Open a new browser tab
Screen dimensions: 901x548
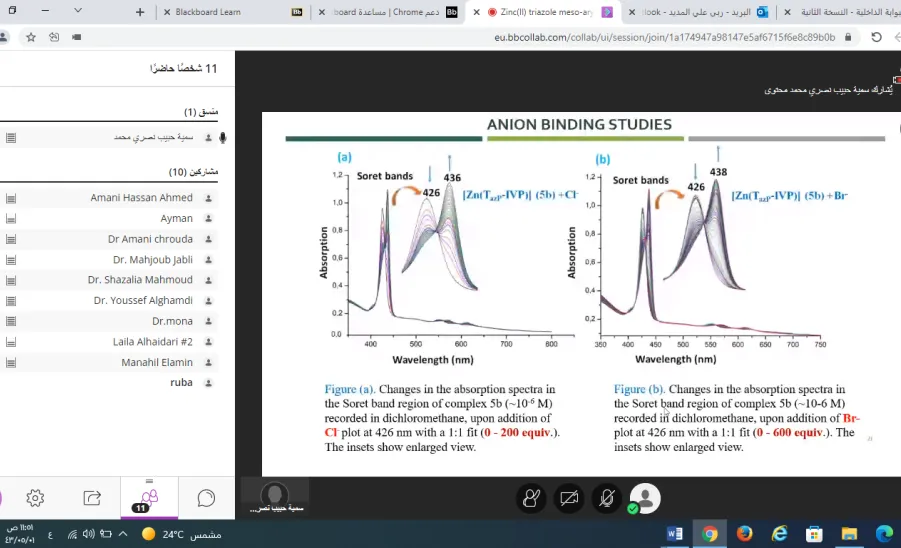[x=140, y=12]
